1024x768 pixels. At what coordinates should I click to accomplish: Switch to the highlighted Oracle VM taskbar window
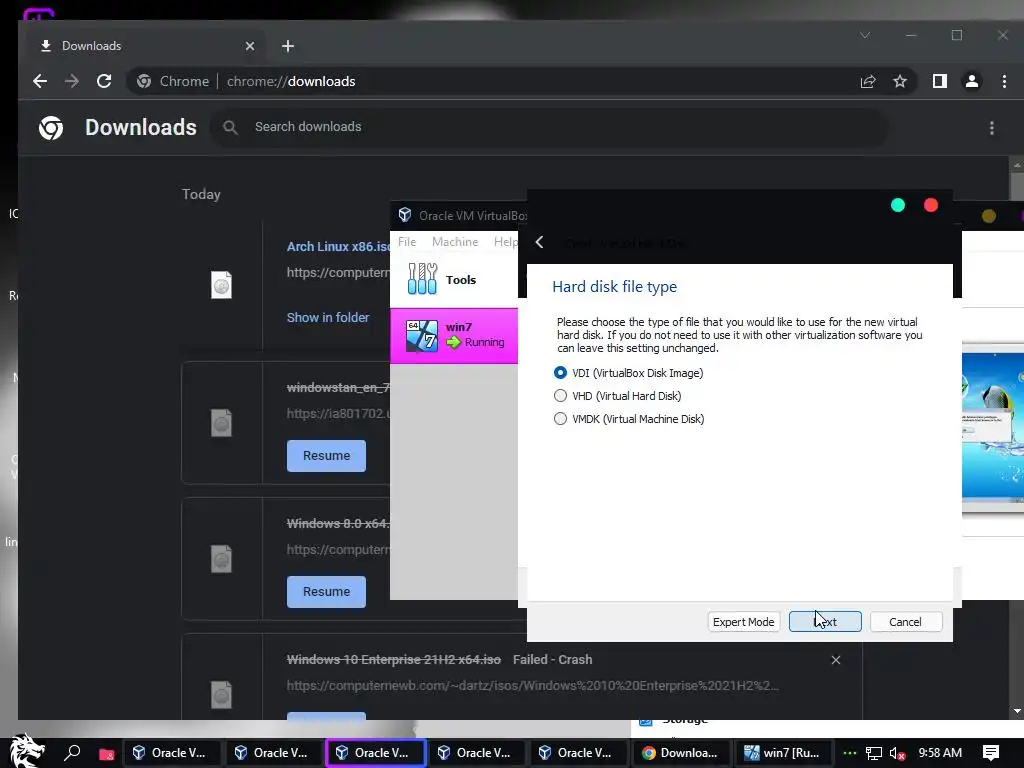point(375,752)
